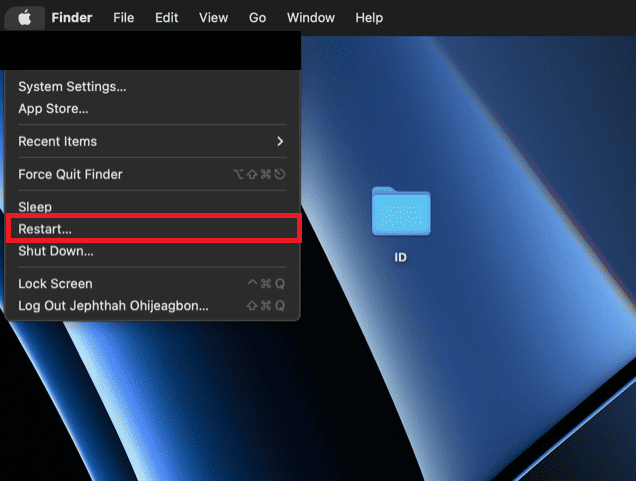Open the Window menu
This screenshot has height=481, width=636.
pos(311,18)
